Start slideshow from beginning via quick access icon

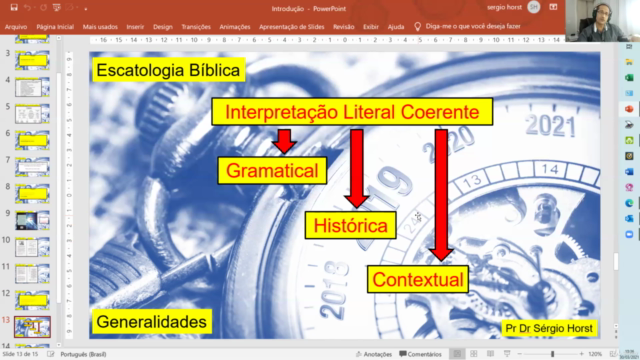[x=57, y=7]
